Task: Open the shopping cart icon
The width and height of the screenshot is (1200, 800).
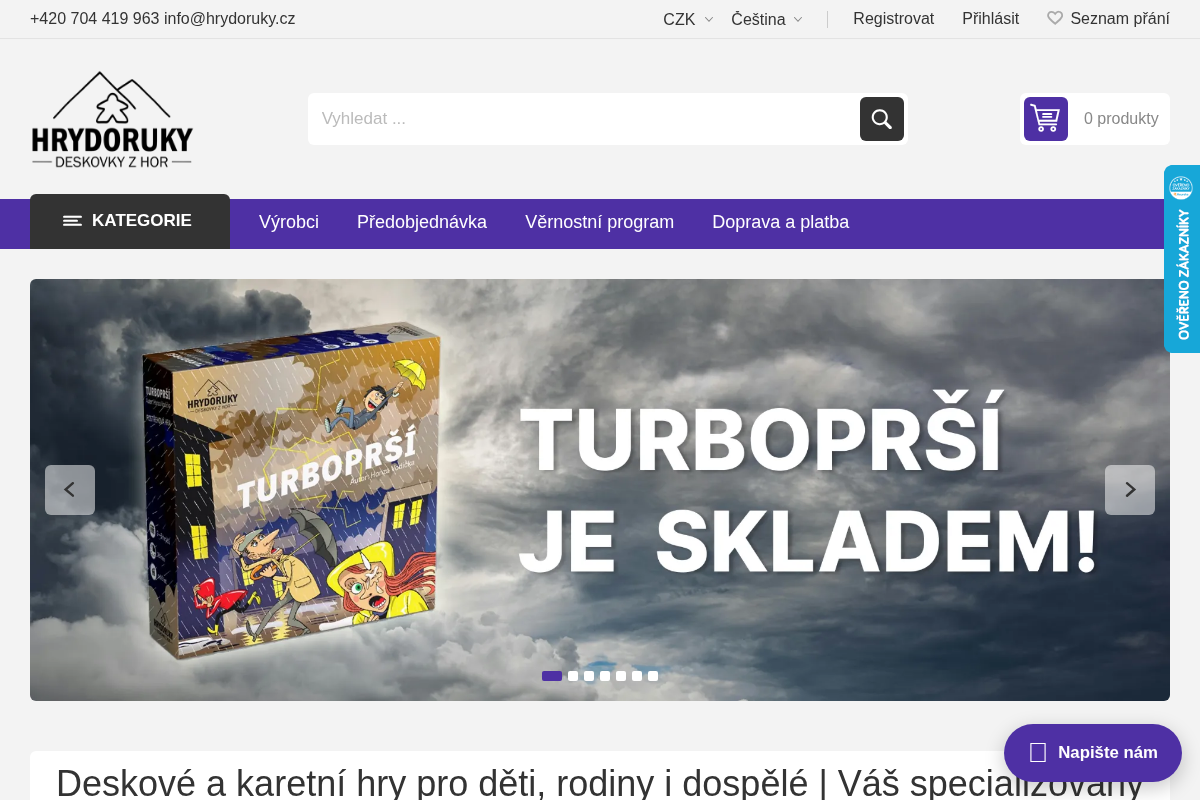Action: (x=1046, y=119)
